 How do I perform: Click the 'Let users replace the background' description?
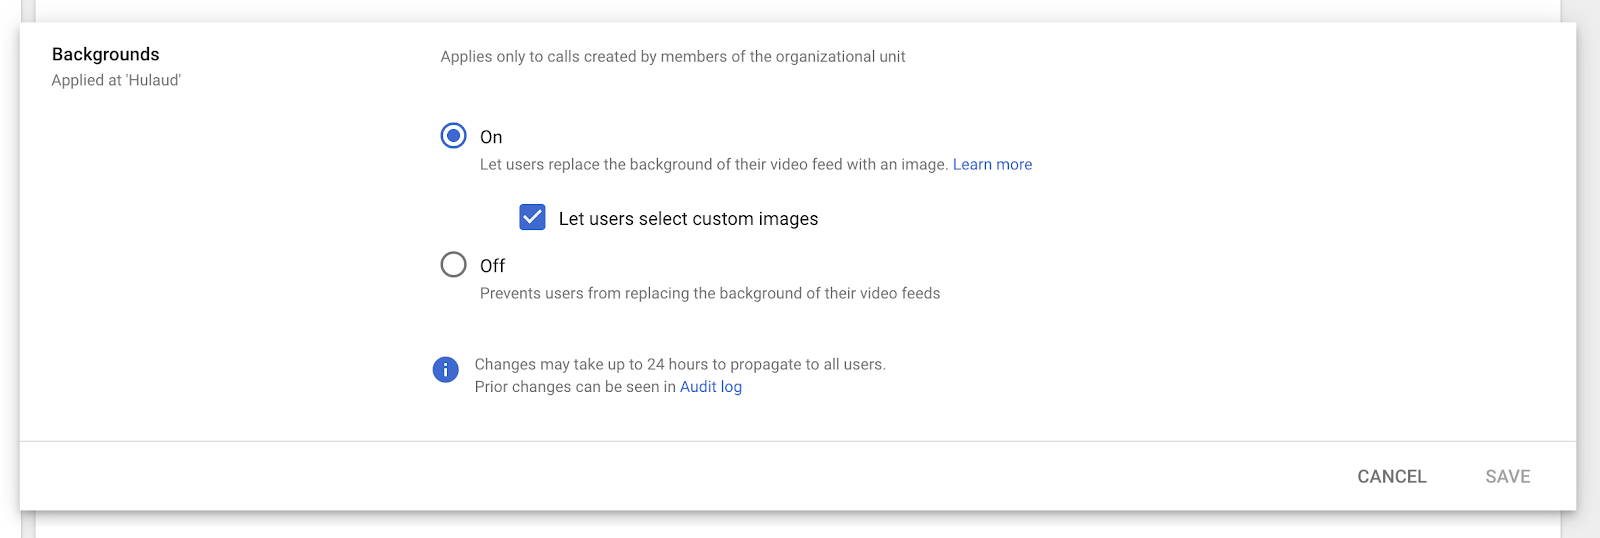click(714, 164)
